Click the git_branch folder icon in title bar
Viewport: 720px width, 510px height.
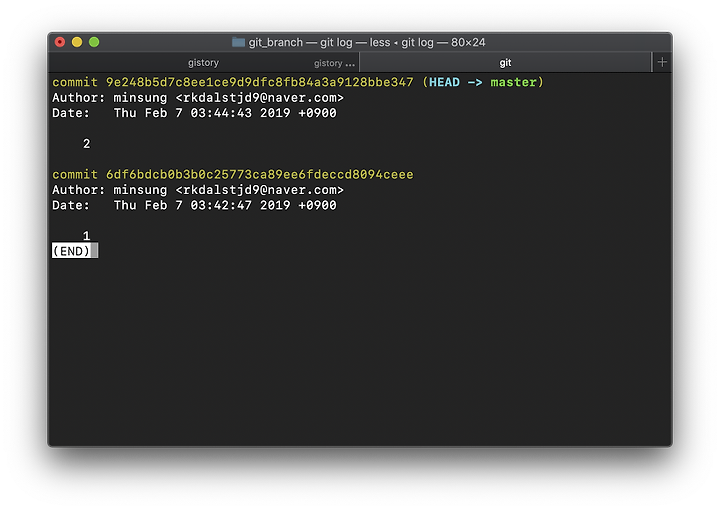(238, 42)
